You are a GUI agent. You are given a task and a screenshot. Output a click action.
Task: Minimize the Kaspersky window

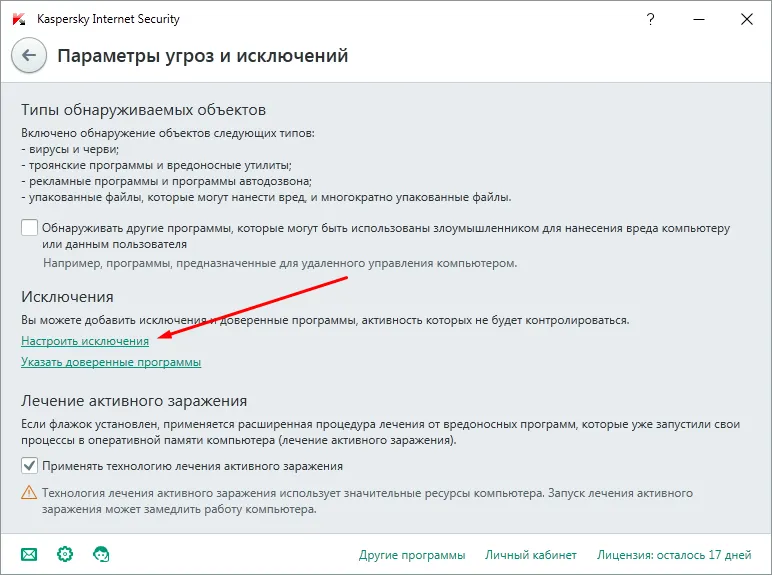pos(699,19)
